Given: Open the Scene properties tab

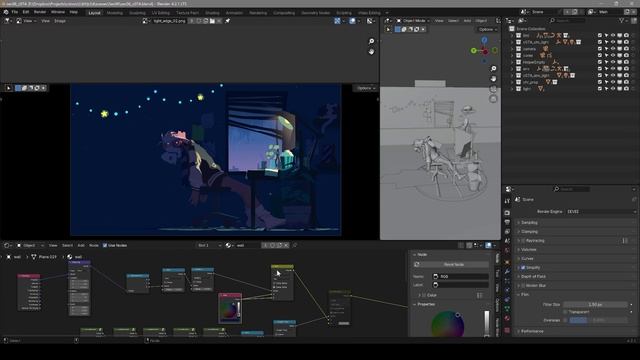Looking at the screenshot, I should tap(507, 241).
